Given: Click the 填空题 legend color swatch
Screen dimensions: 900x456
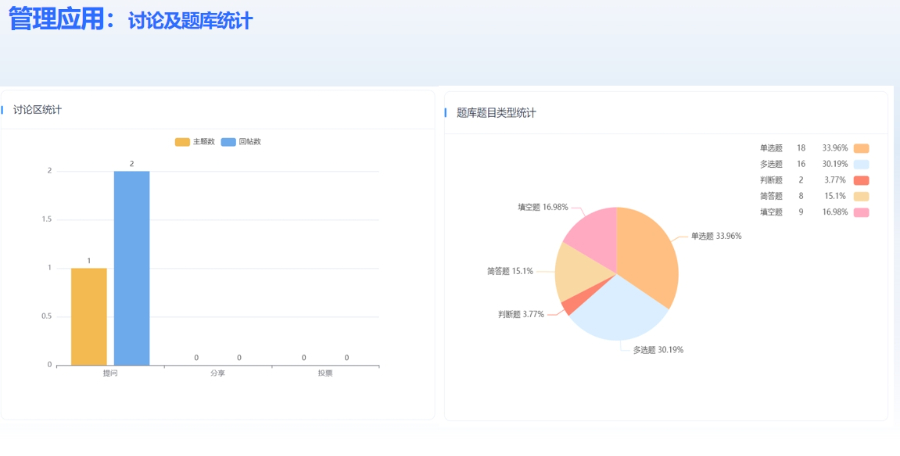Looking at the screenshot, I should pos(861,212).
